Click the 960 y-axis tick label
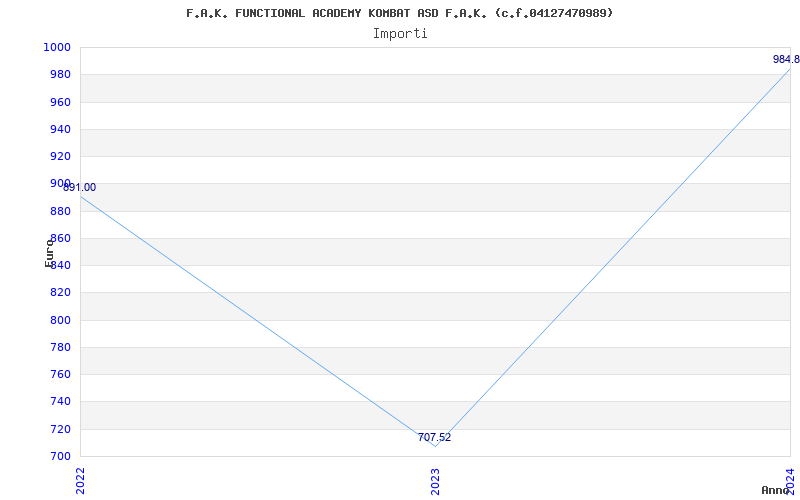The height and width of the screenshot is (500, 800). coord(60,102)
